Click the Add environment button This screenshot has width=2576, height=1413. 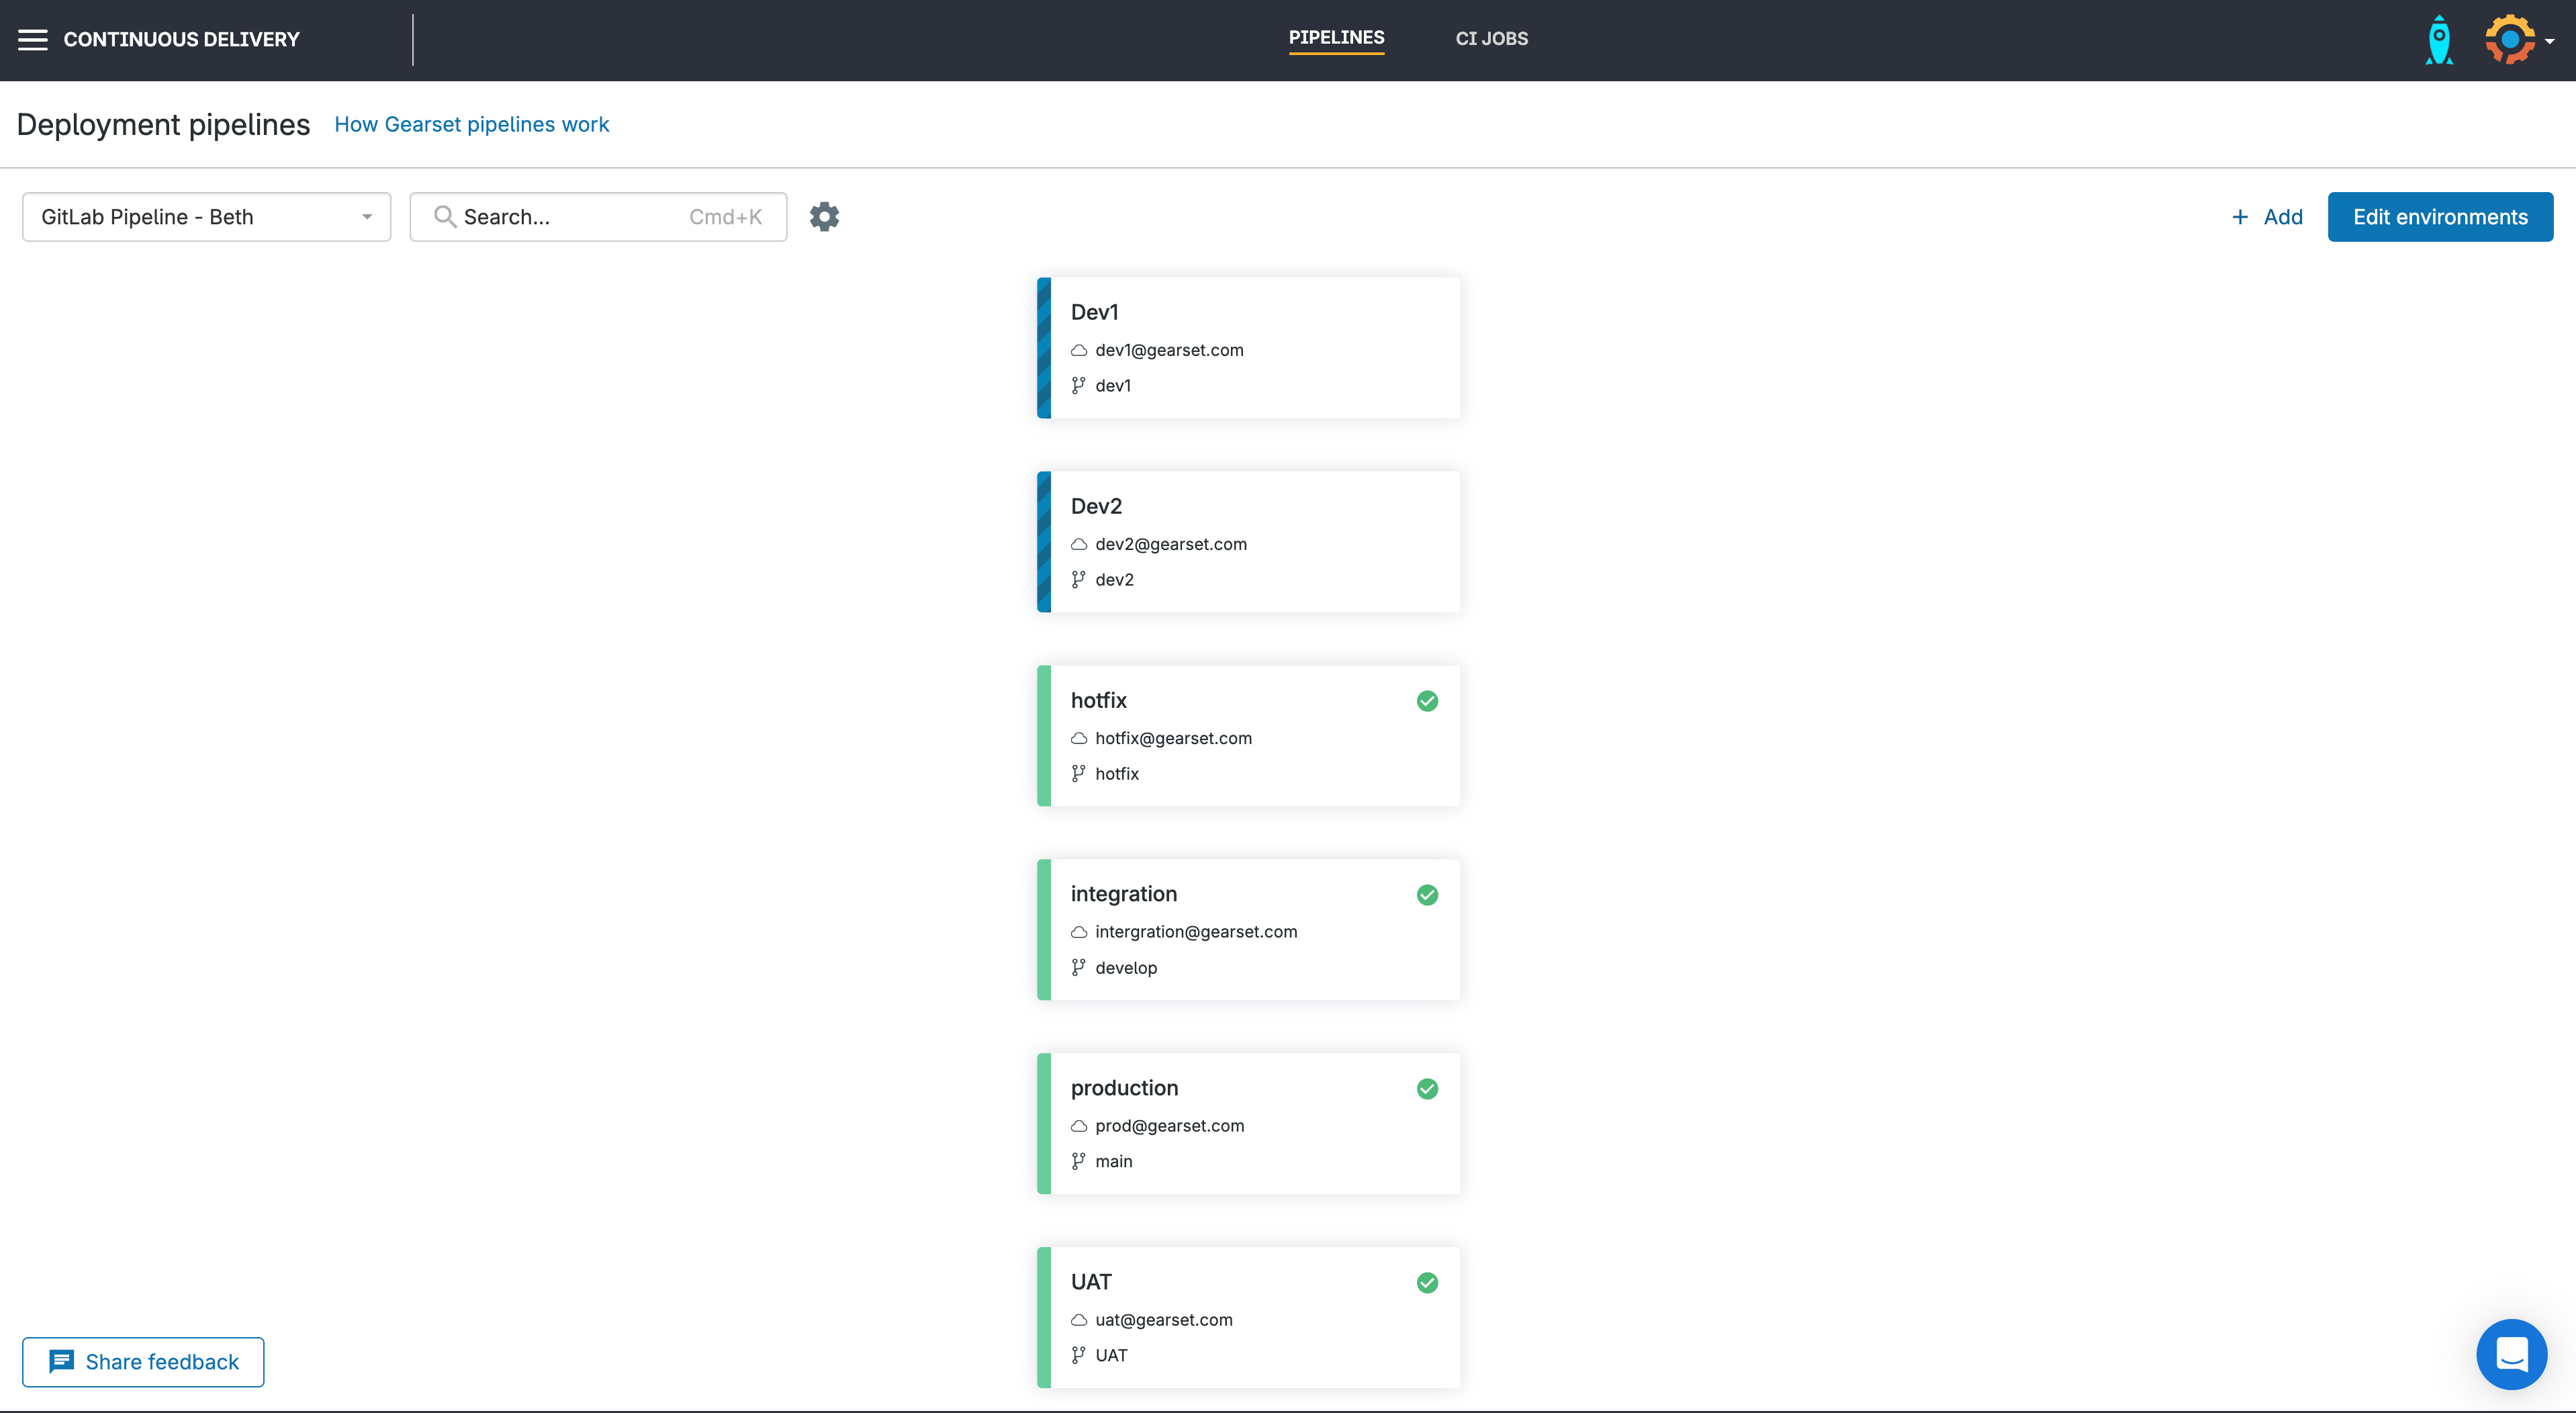2267,217
